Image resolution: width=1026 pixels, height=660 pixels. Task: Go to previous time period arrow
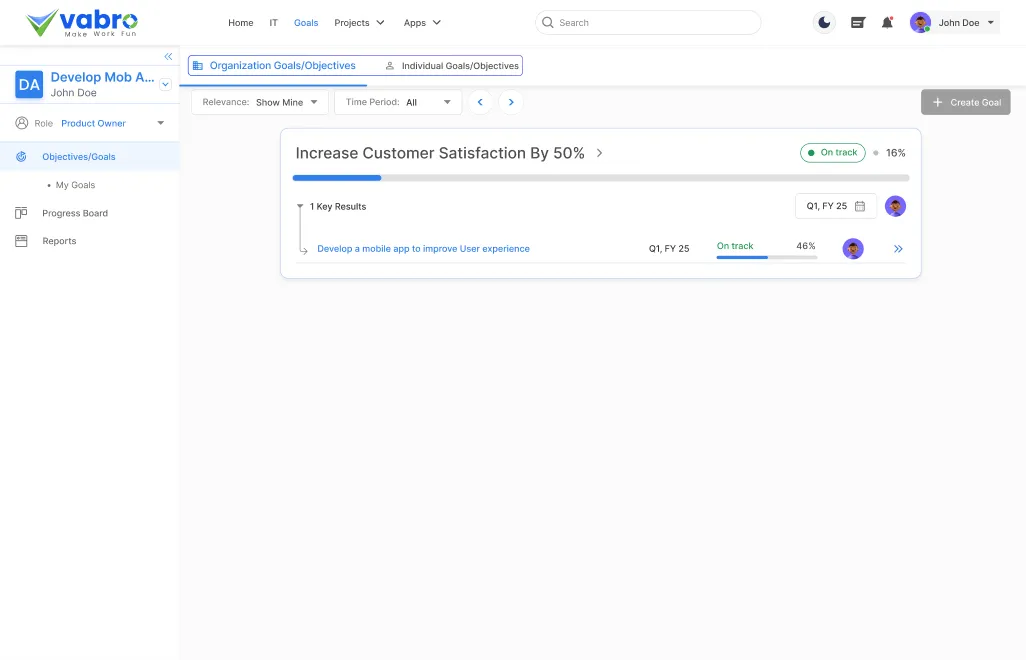pyautogui.click(x=481, y=102)
